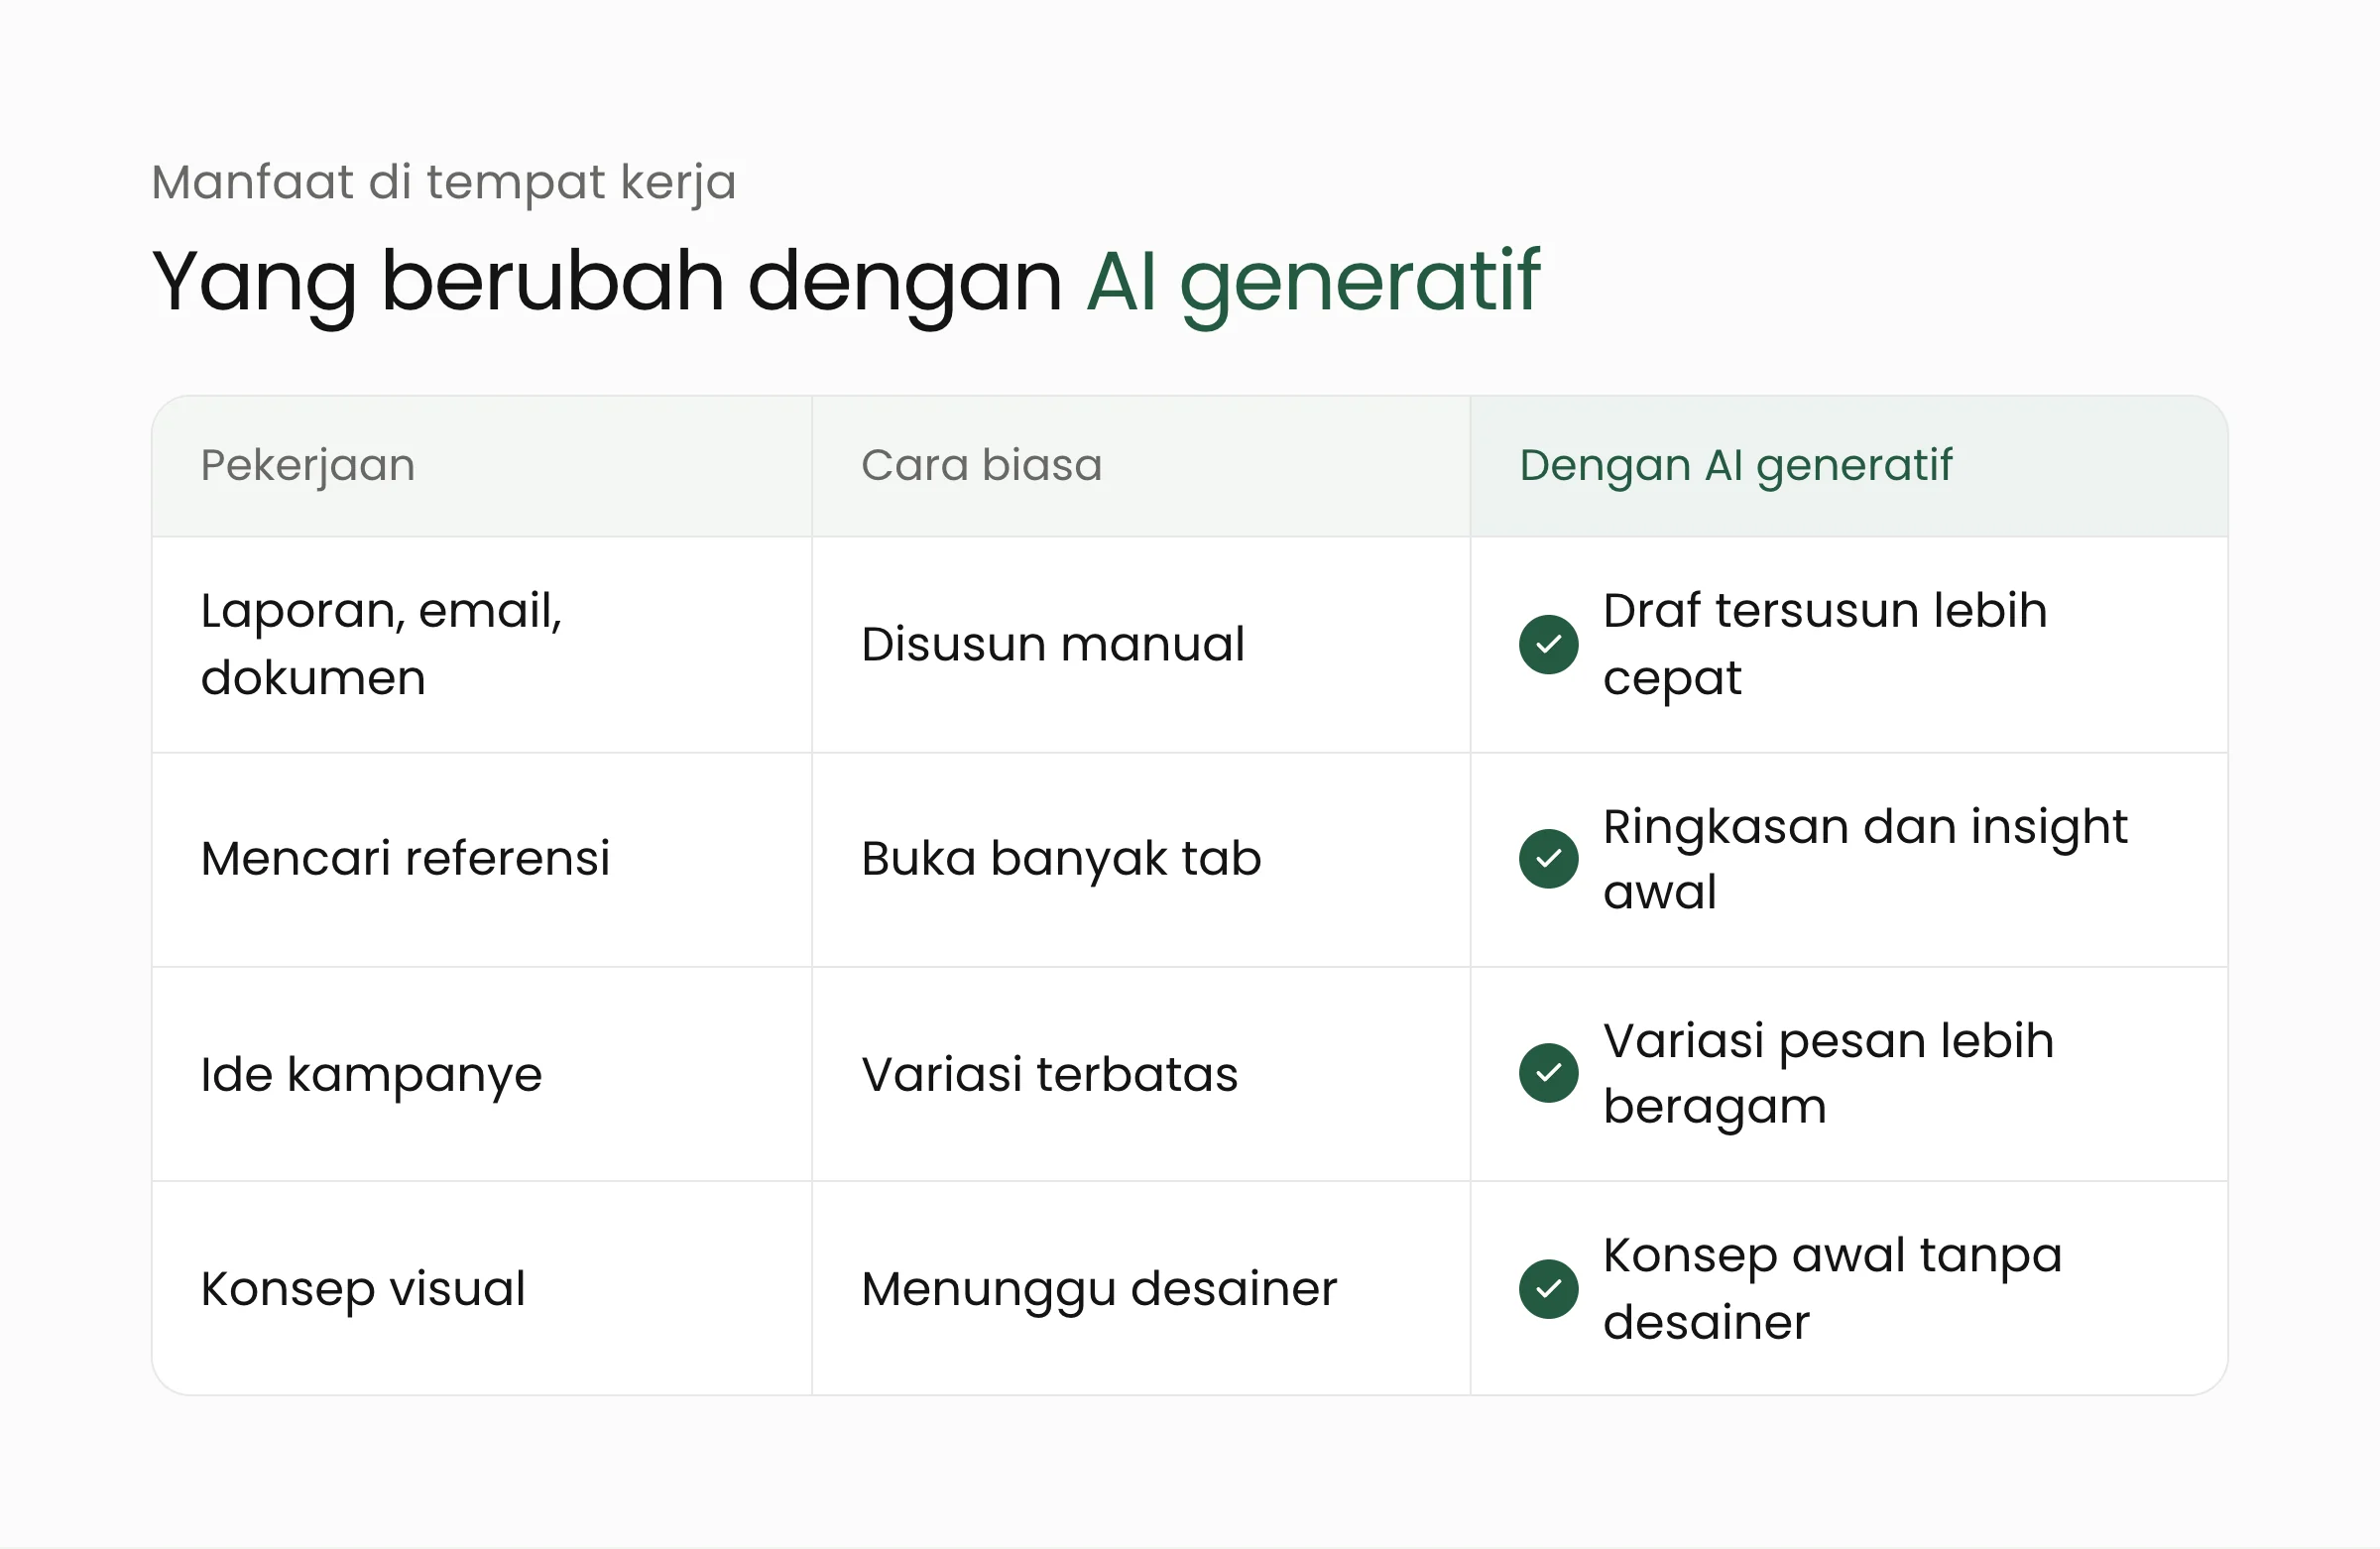The image size is (2380, 1549).
Task: Click the 'Ide kampanye' cell
Action: click(x=481, y=1074)
